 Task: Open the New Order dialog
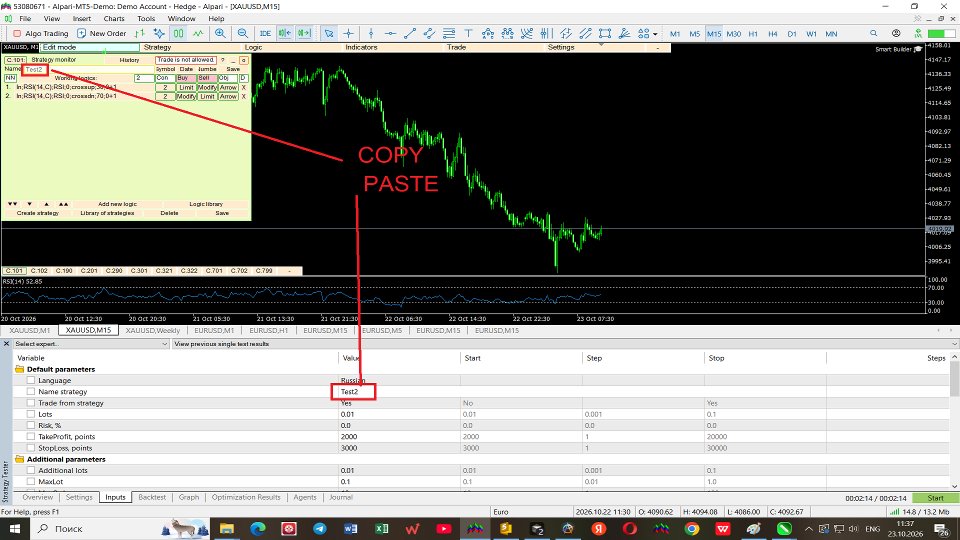click(102, 34)
